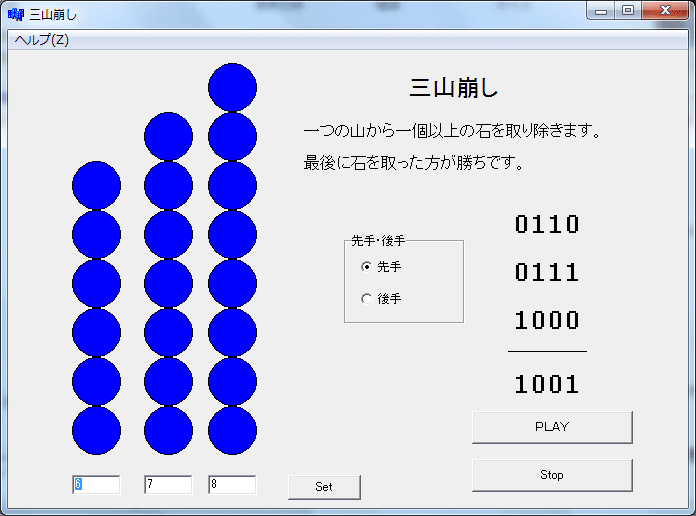Screen dimensions: 696x516
Task: Click the PLAY button
Action: click(x=552, y=427)
